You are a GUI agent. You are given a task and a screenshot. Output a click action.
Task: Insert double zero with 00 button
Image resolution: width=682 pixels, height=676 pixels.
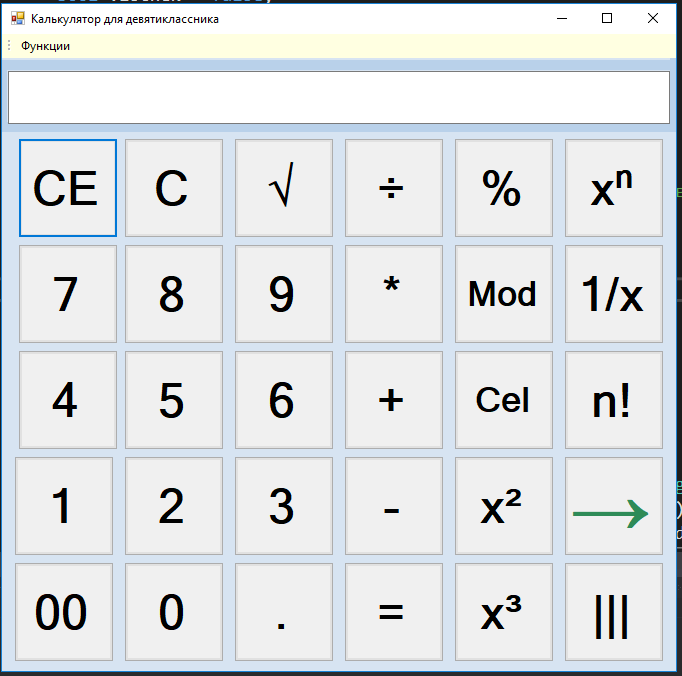pos(64,612)
